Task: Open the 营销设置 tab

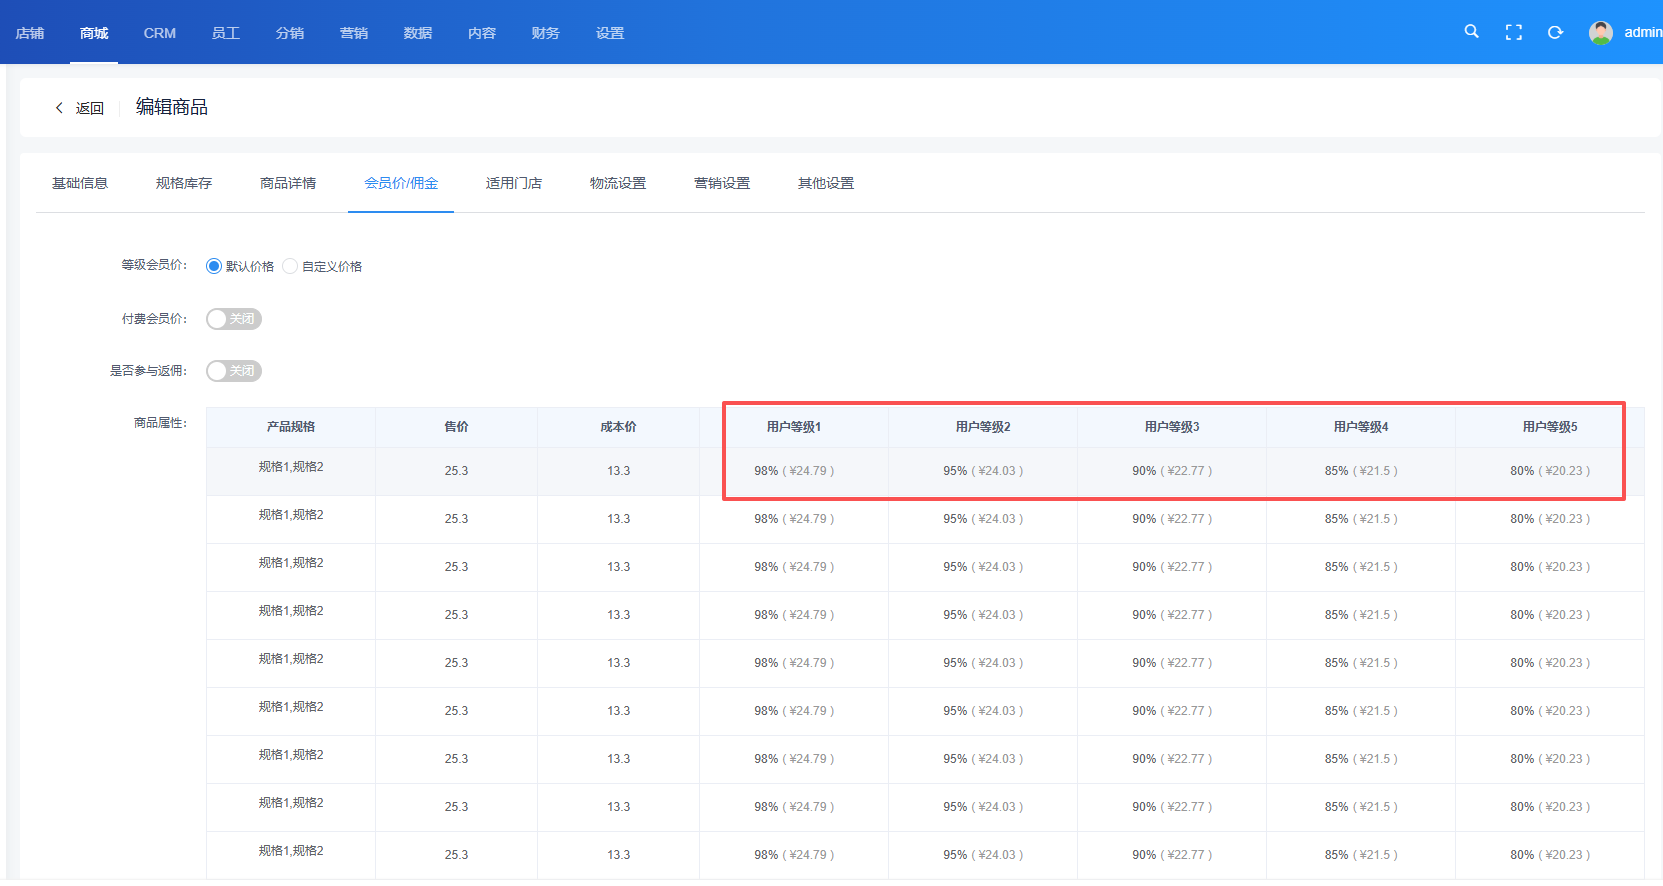Action: coord(722,184)
